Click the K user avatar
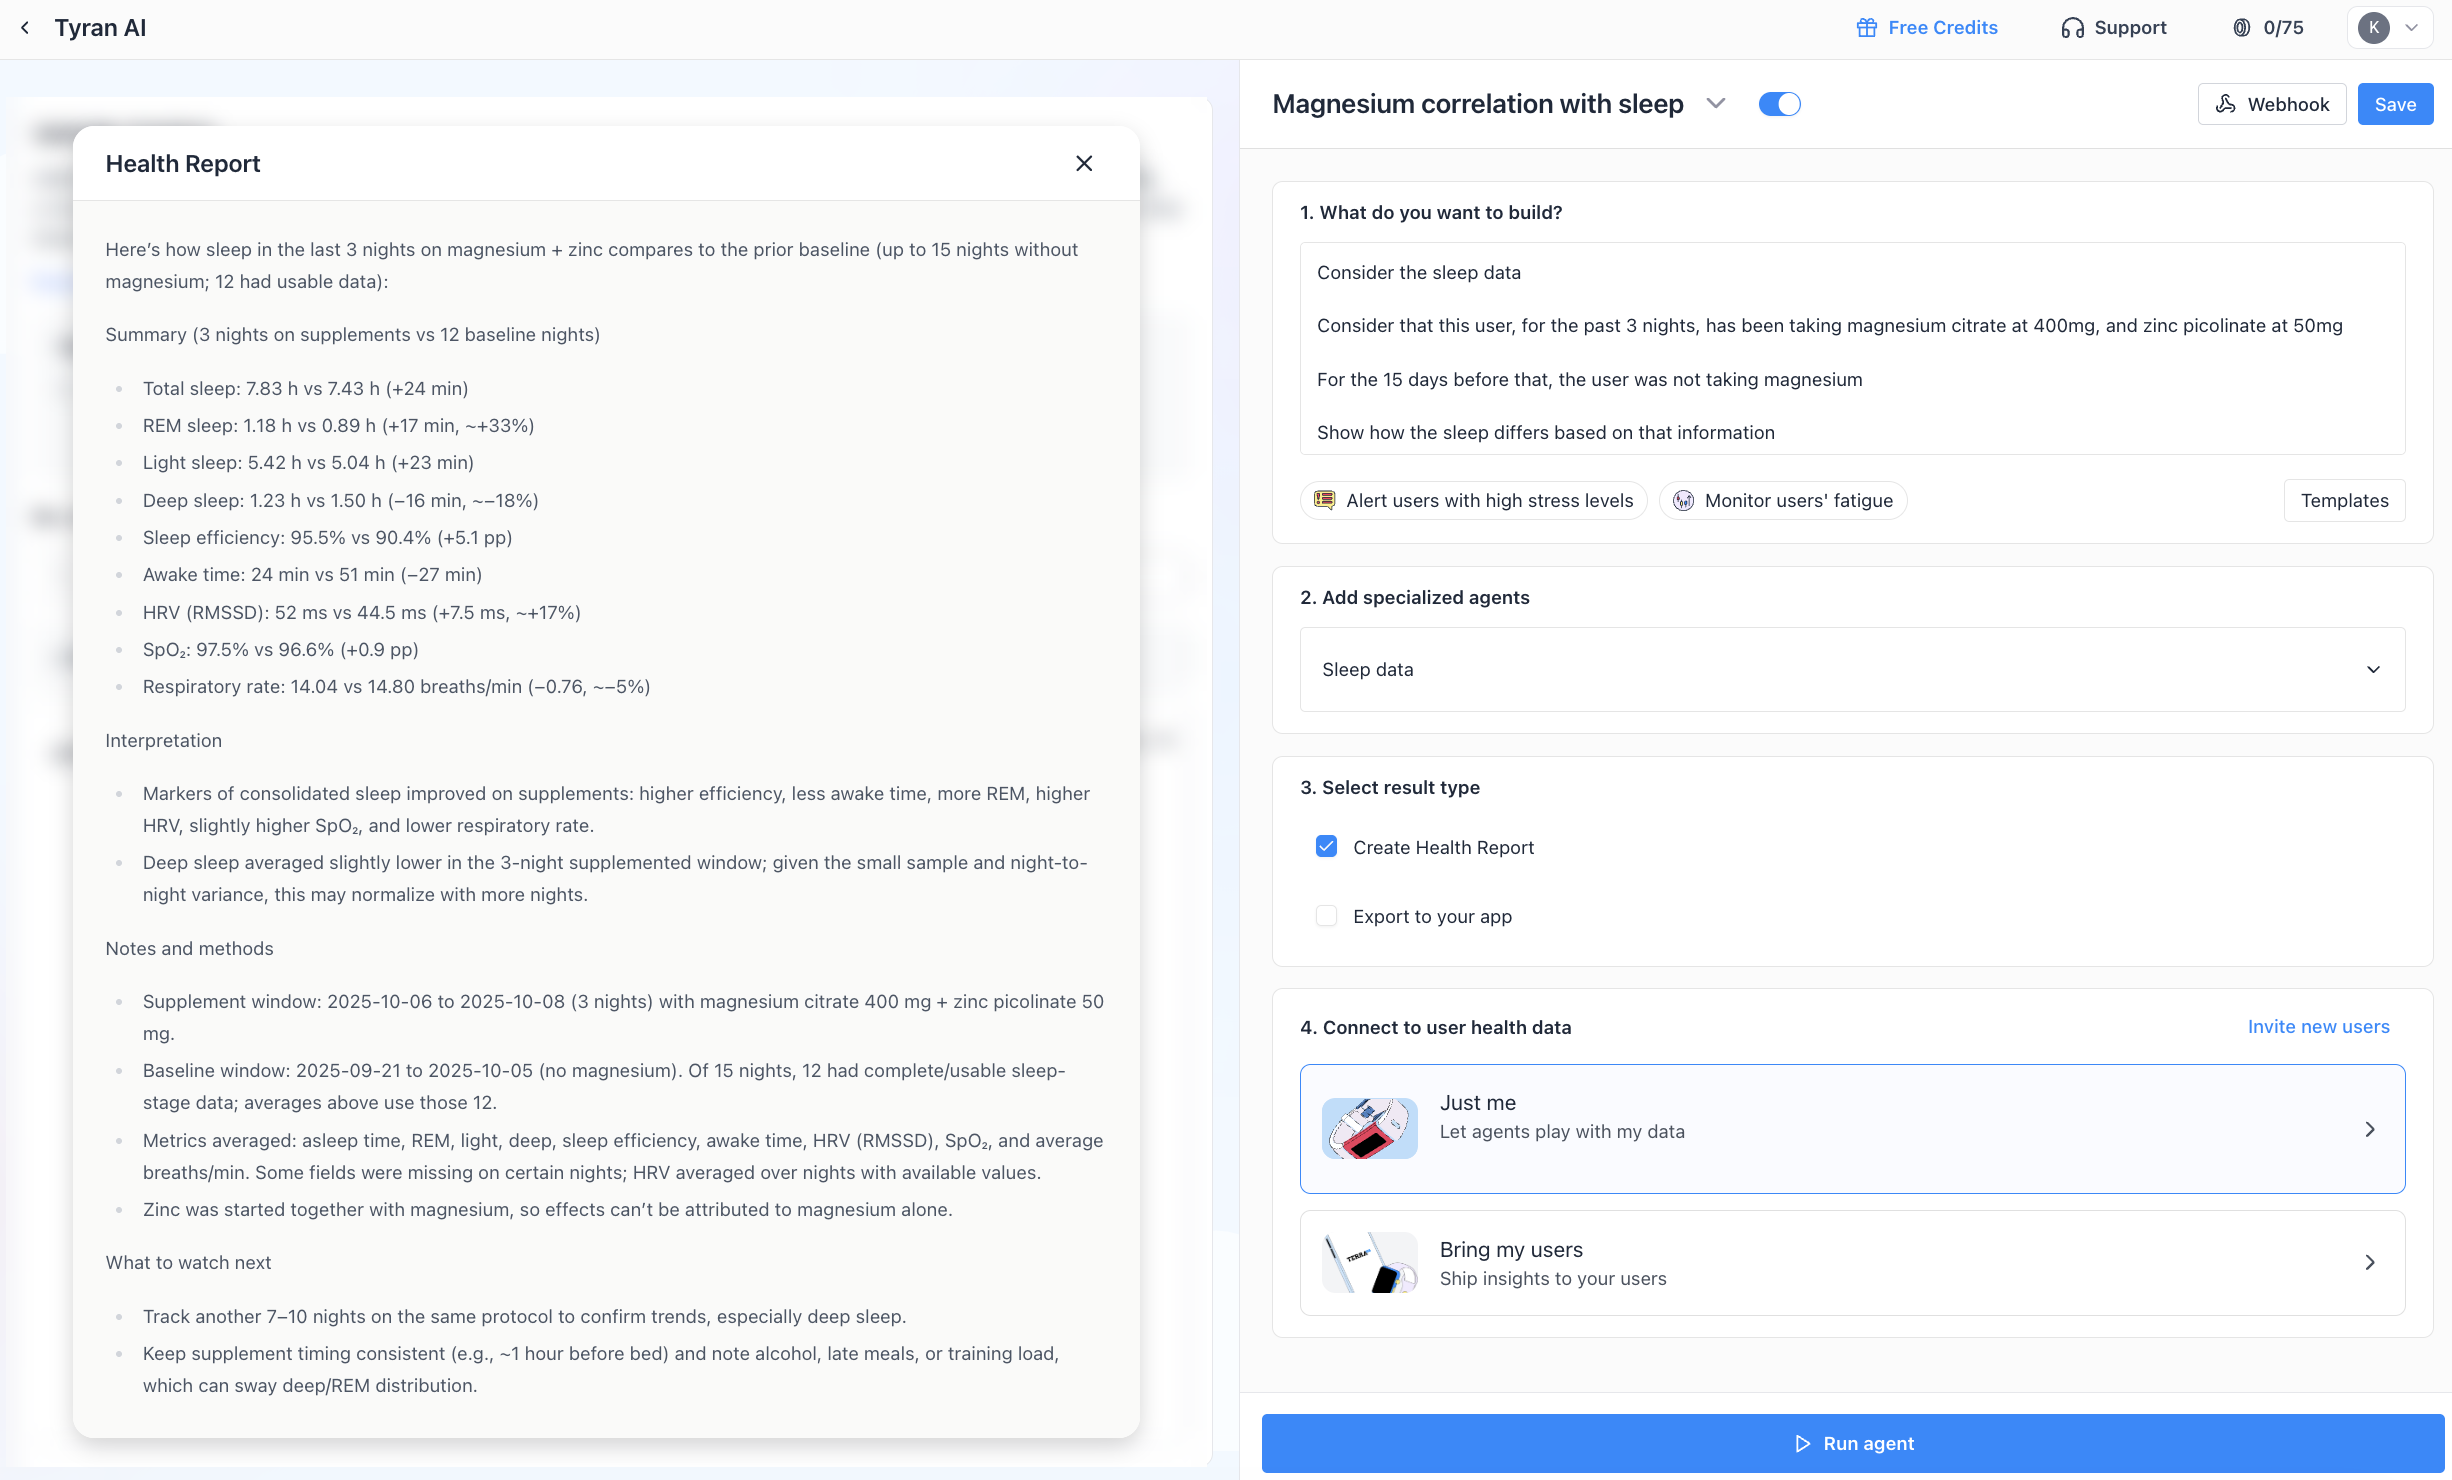2452x1480 pixels. (x=2373, y=28)
